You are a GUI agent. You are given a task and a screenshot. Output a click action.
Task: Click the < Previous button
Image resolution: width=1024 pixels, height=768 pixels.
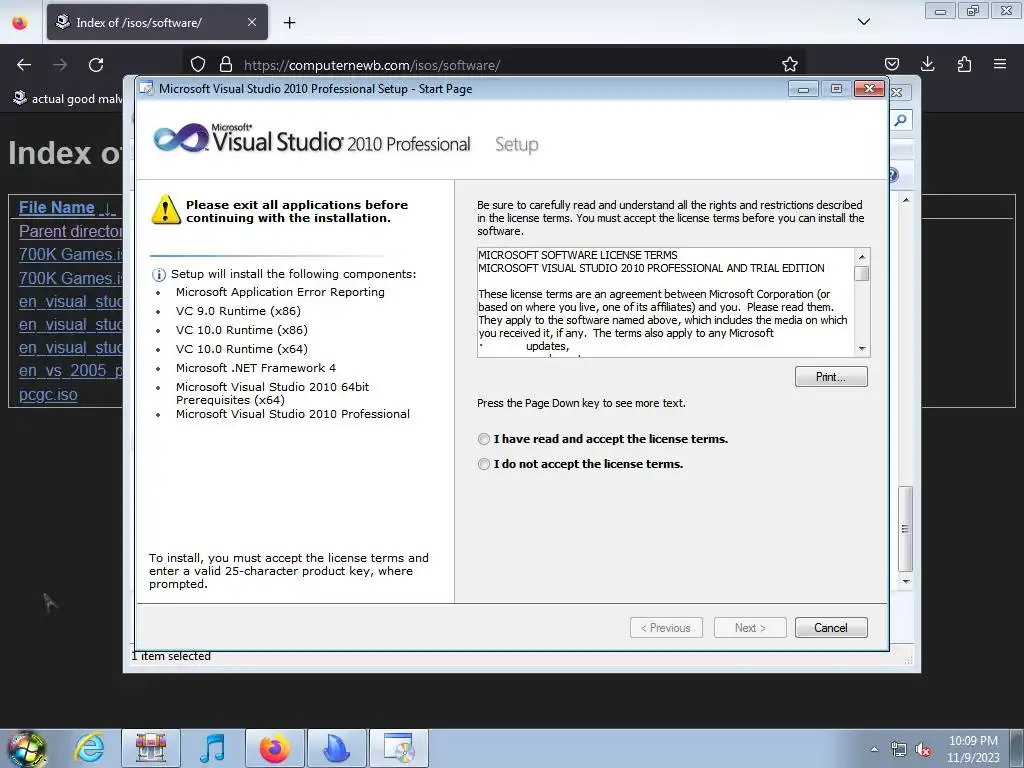click(666, 628)
